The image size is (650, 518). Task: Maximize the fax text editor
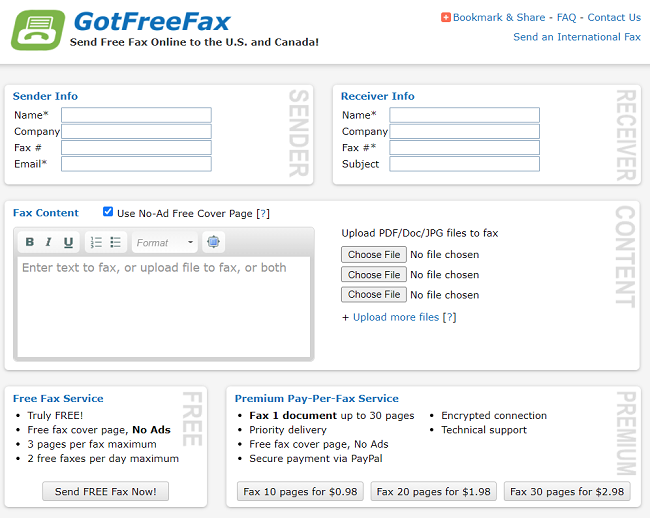213,242
